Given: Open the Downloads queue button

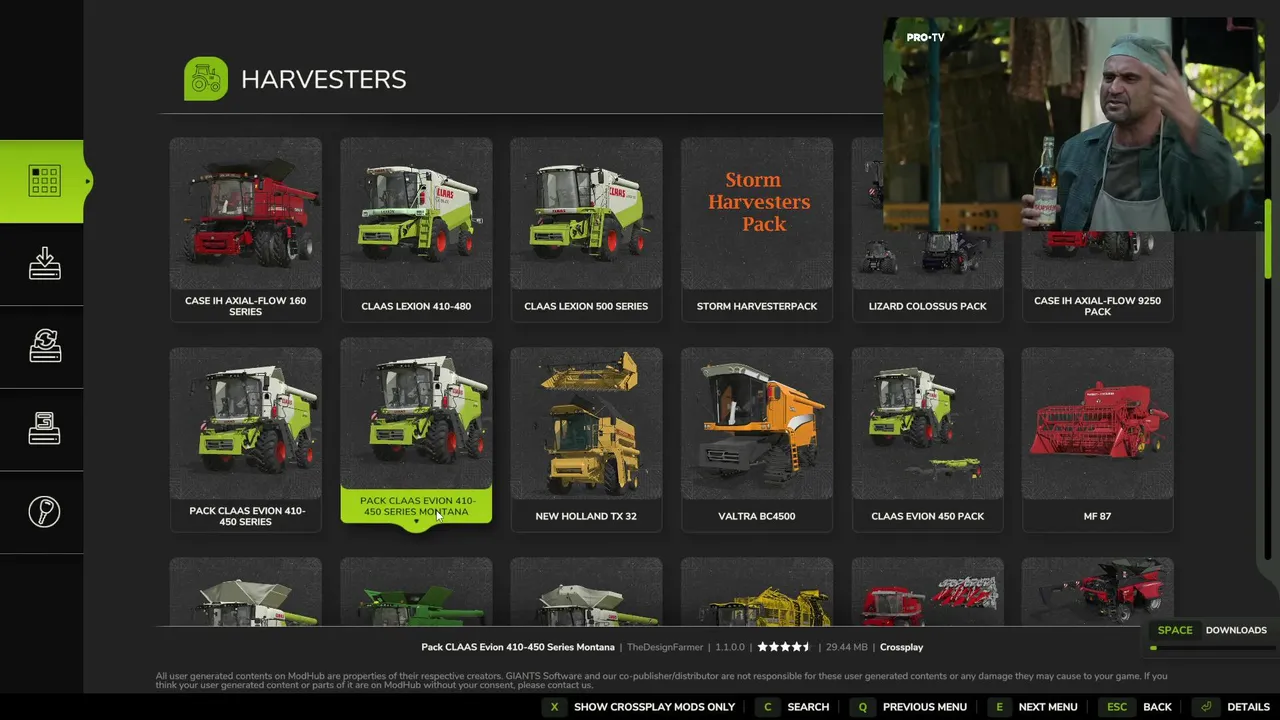Looking at the screenshot, I should pos(1211,630).
